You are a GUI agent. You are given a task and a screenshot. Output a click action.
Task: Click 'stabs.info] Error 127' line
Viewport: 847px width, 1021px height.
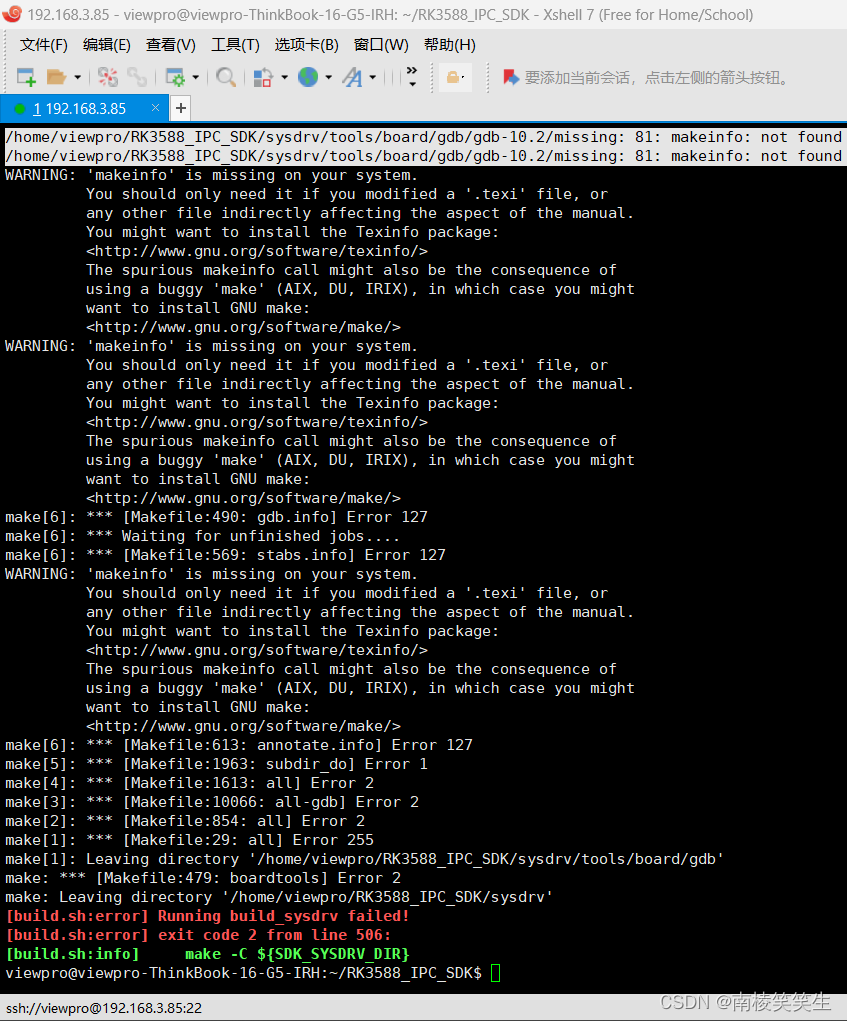(x=225, y=555)
